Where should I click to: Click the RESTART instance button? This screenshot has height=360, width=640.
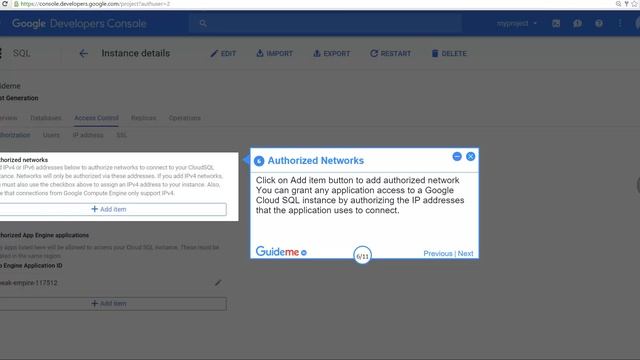390,53
